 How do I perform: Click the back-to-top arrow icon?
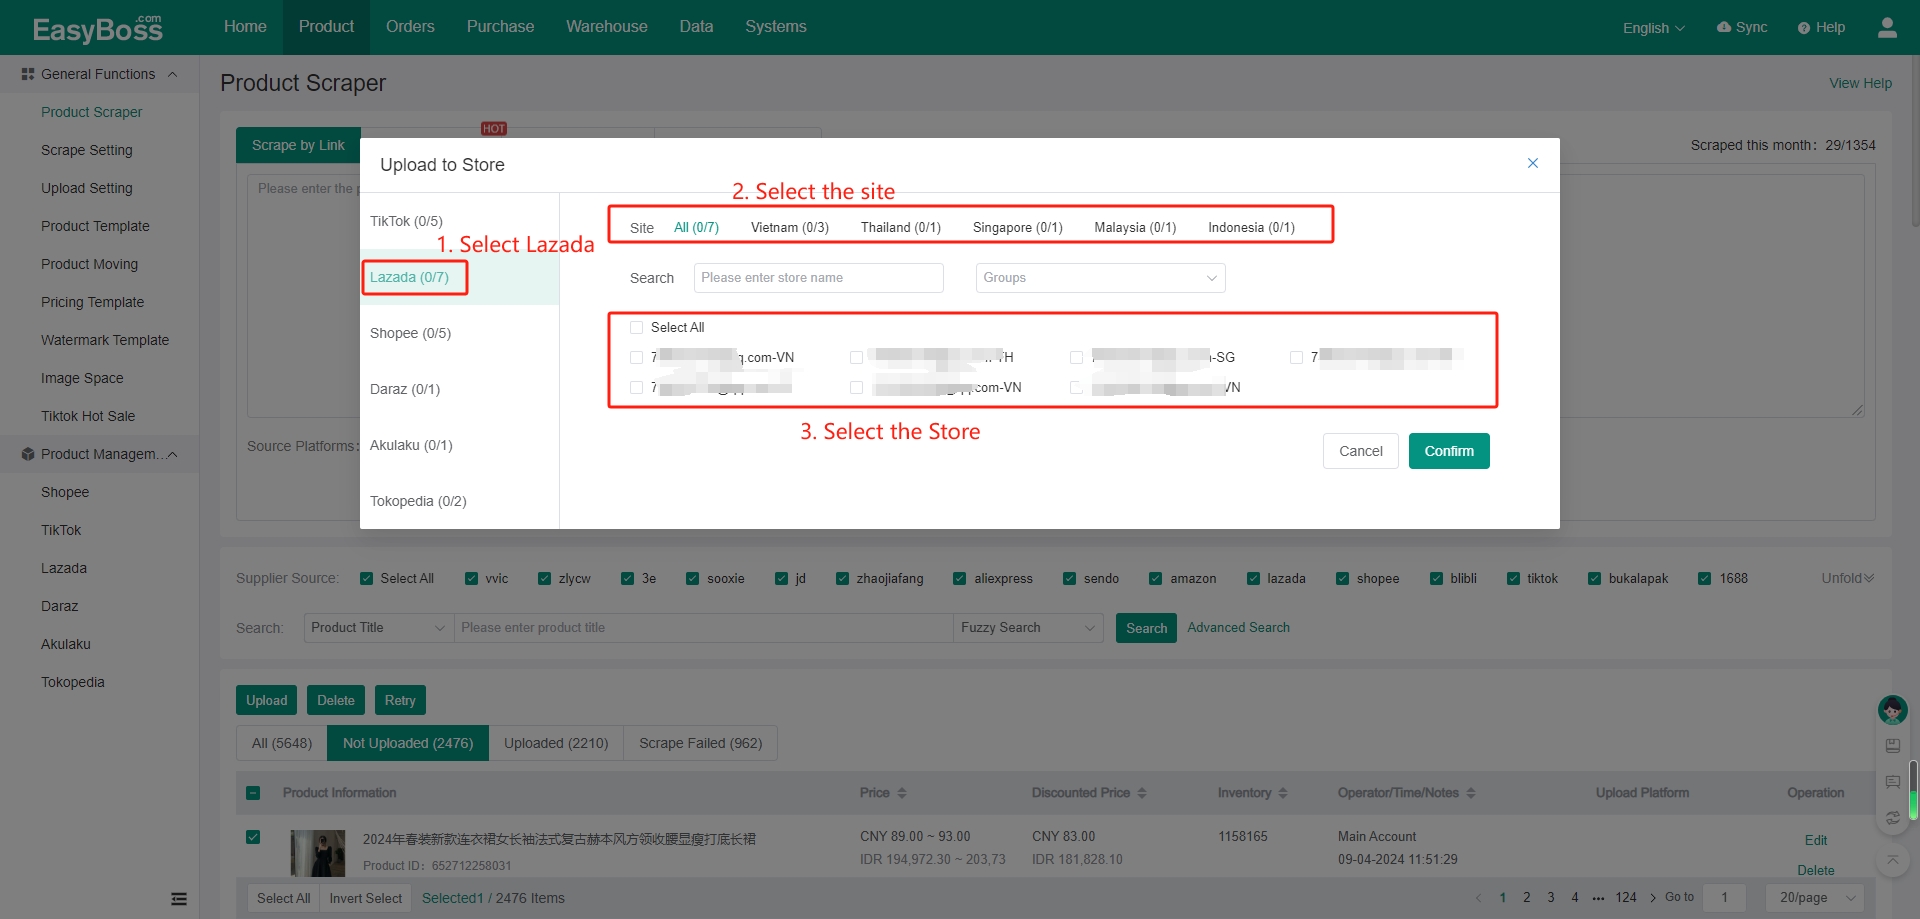coord(1892,859)
